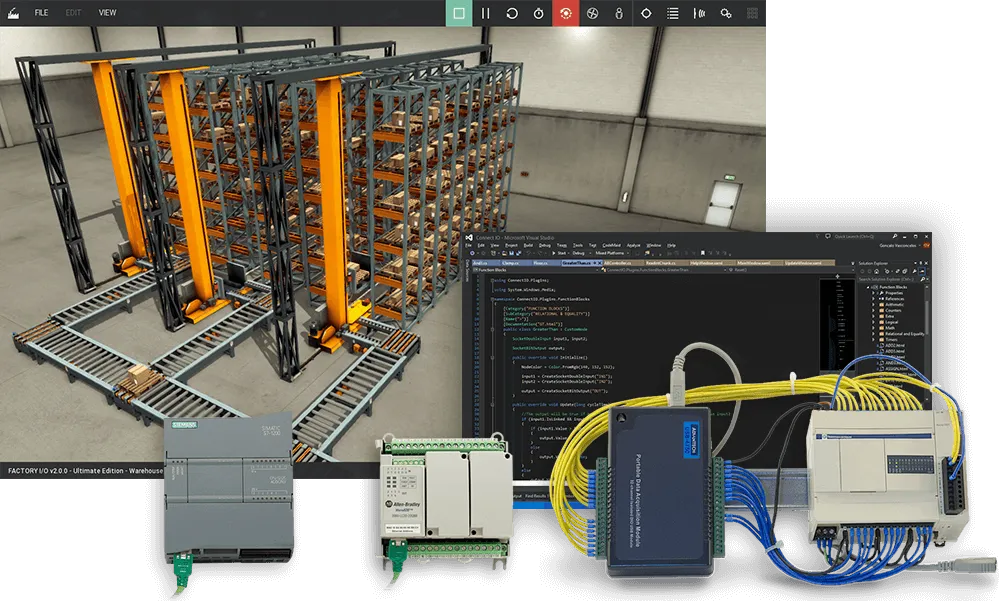Expand the Properties node in Solution Explorer

[873, 293]
